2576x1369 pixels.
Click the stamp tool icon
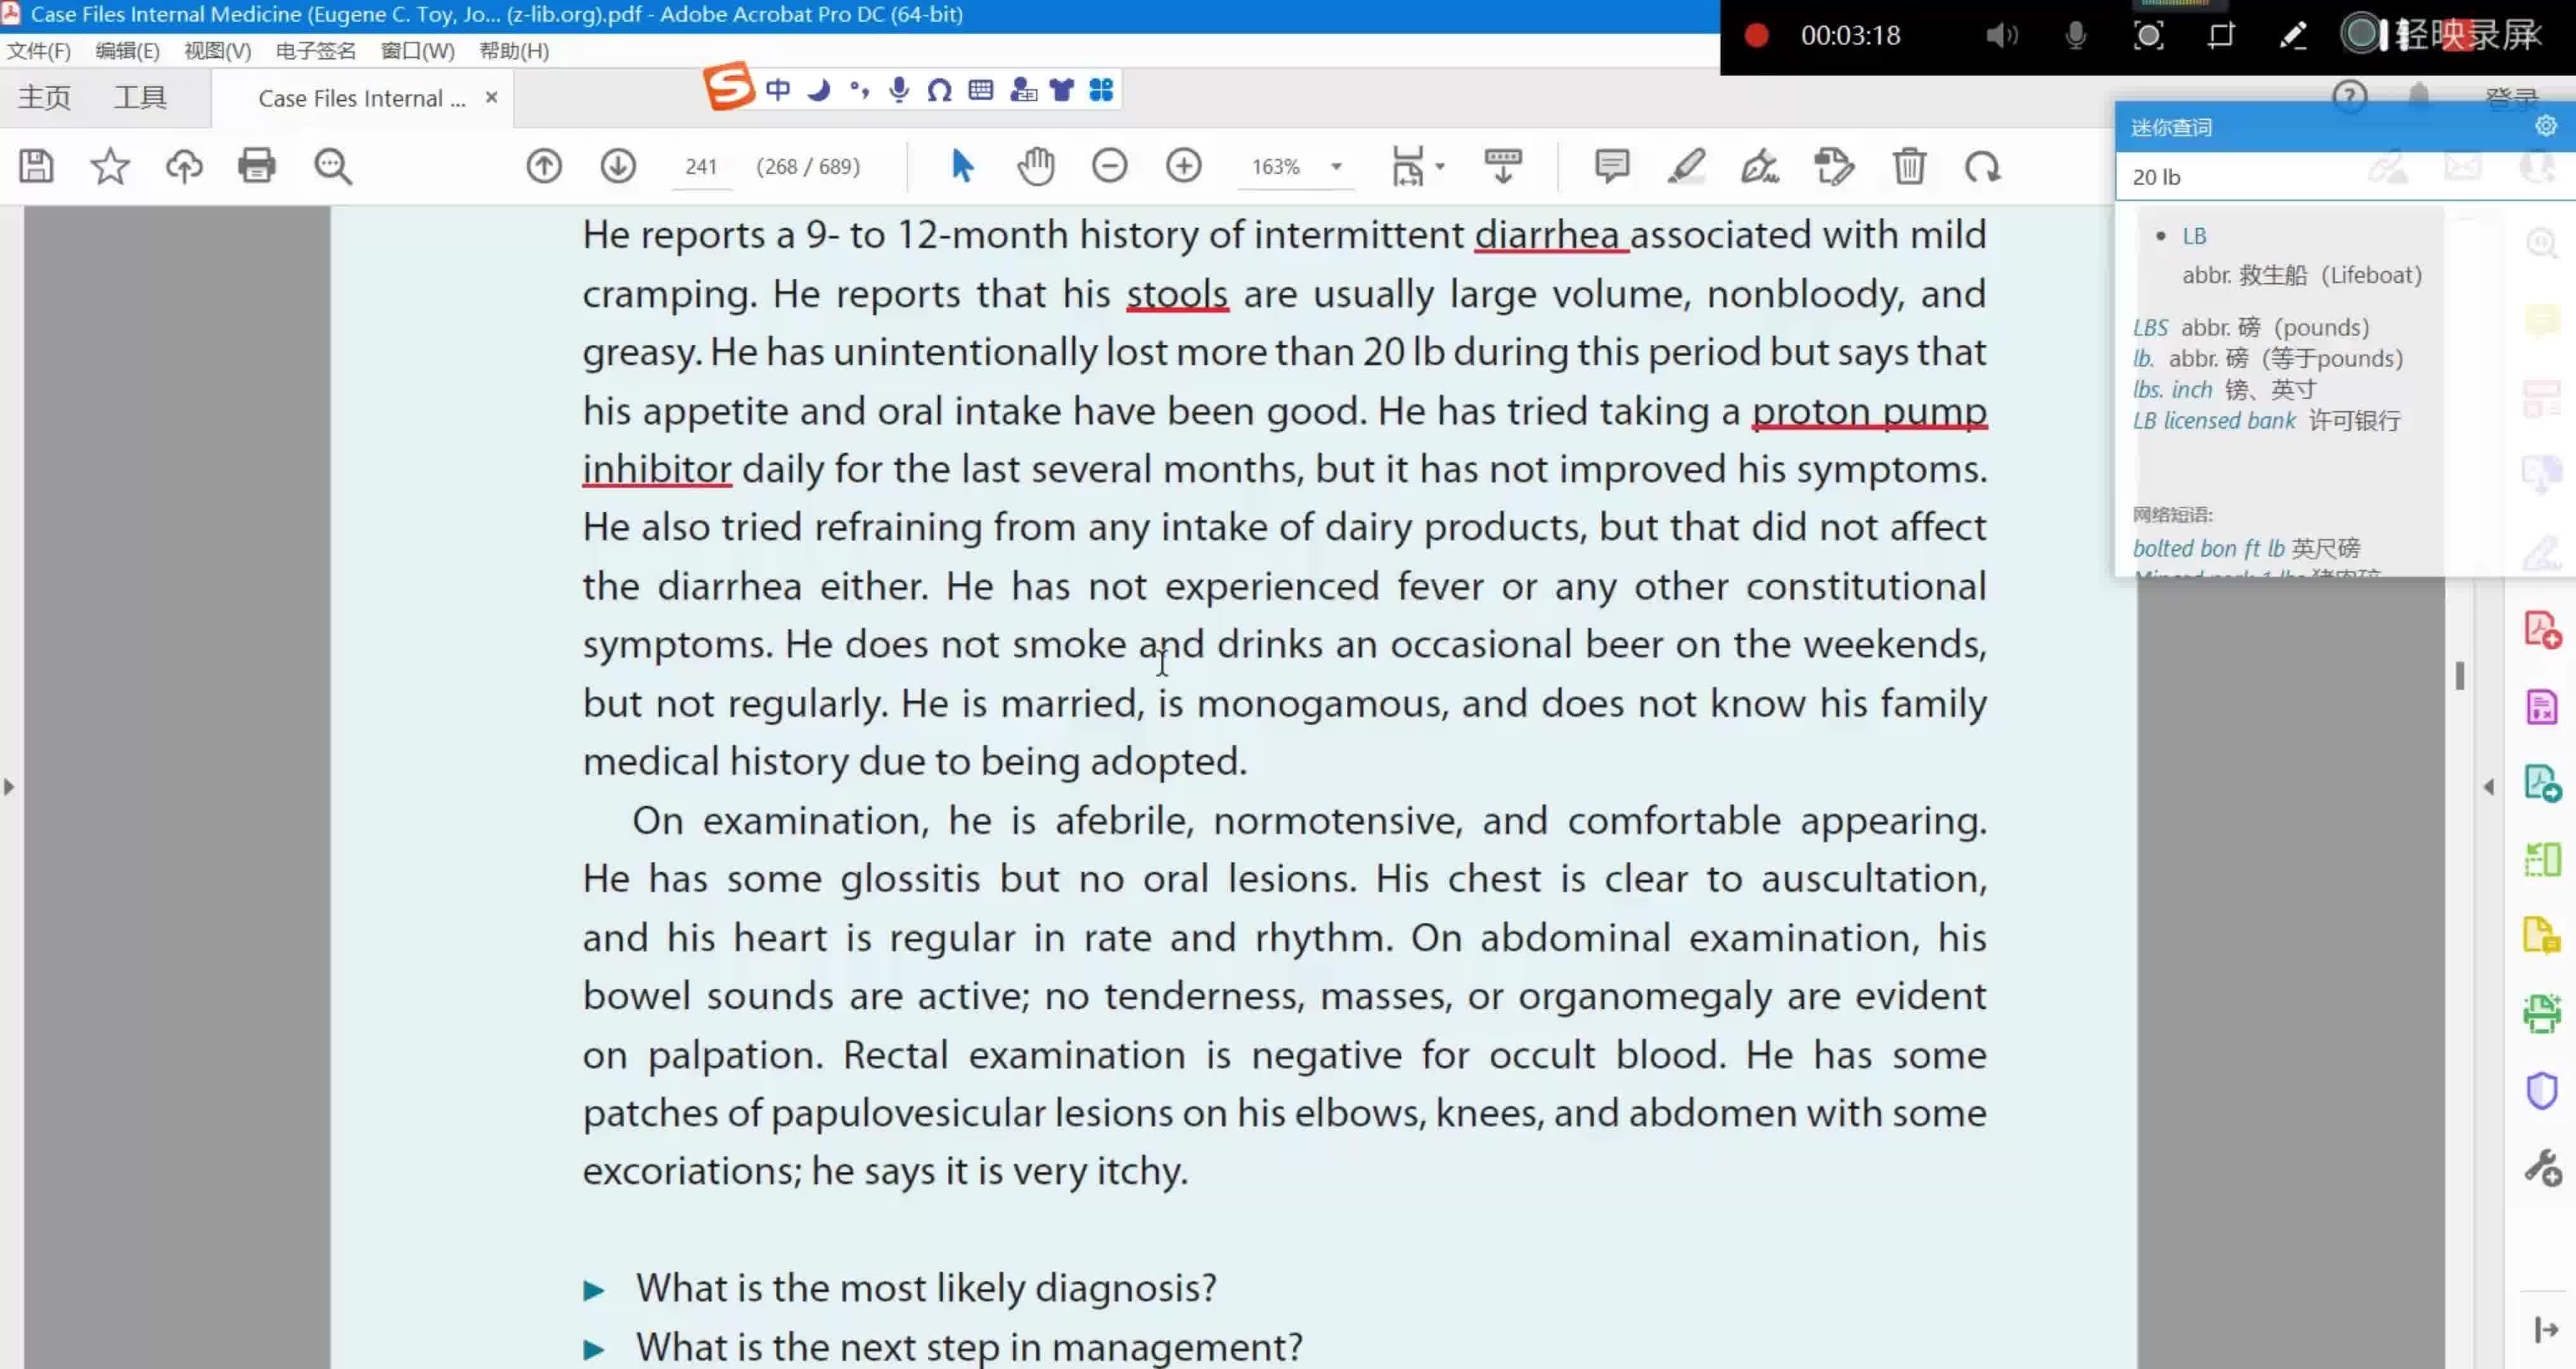coord(1834,166)
